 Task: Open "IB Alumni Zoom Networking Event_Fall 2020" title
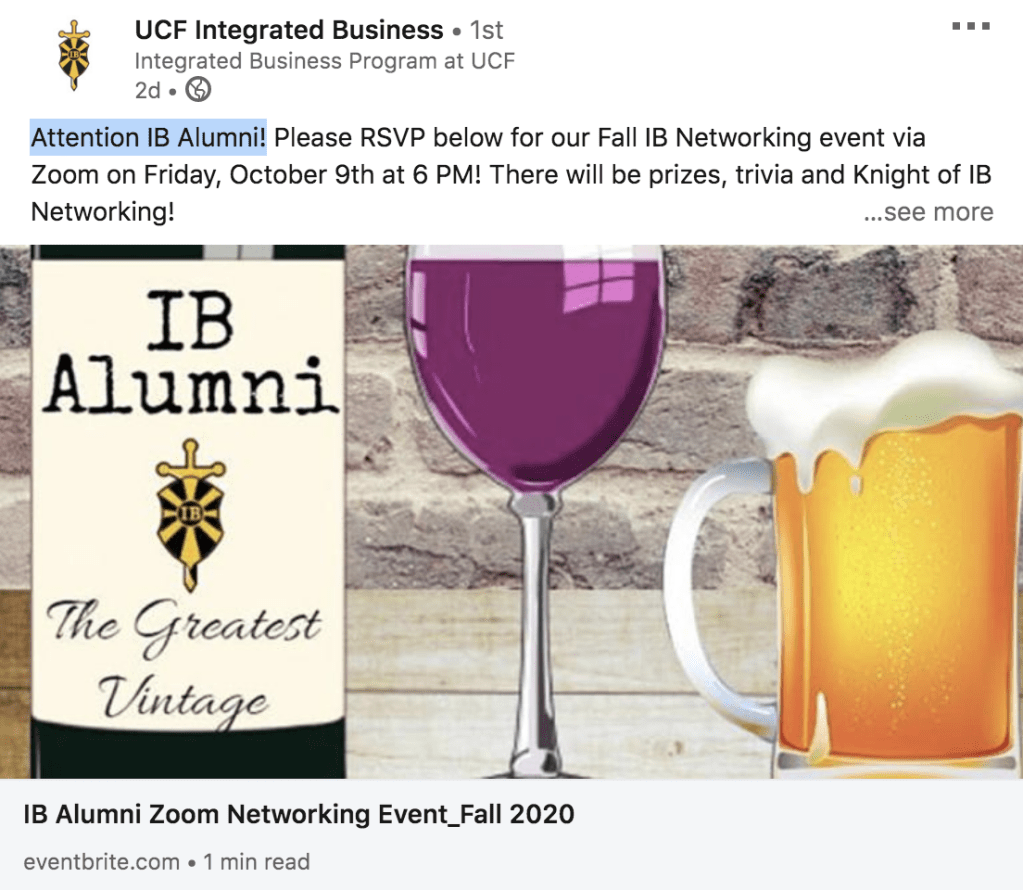[x=299, y=814]
